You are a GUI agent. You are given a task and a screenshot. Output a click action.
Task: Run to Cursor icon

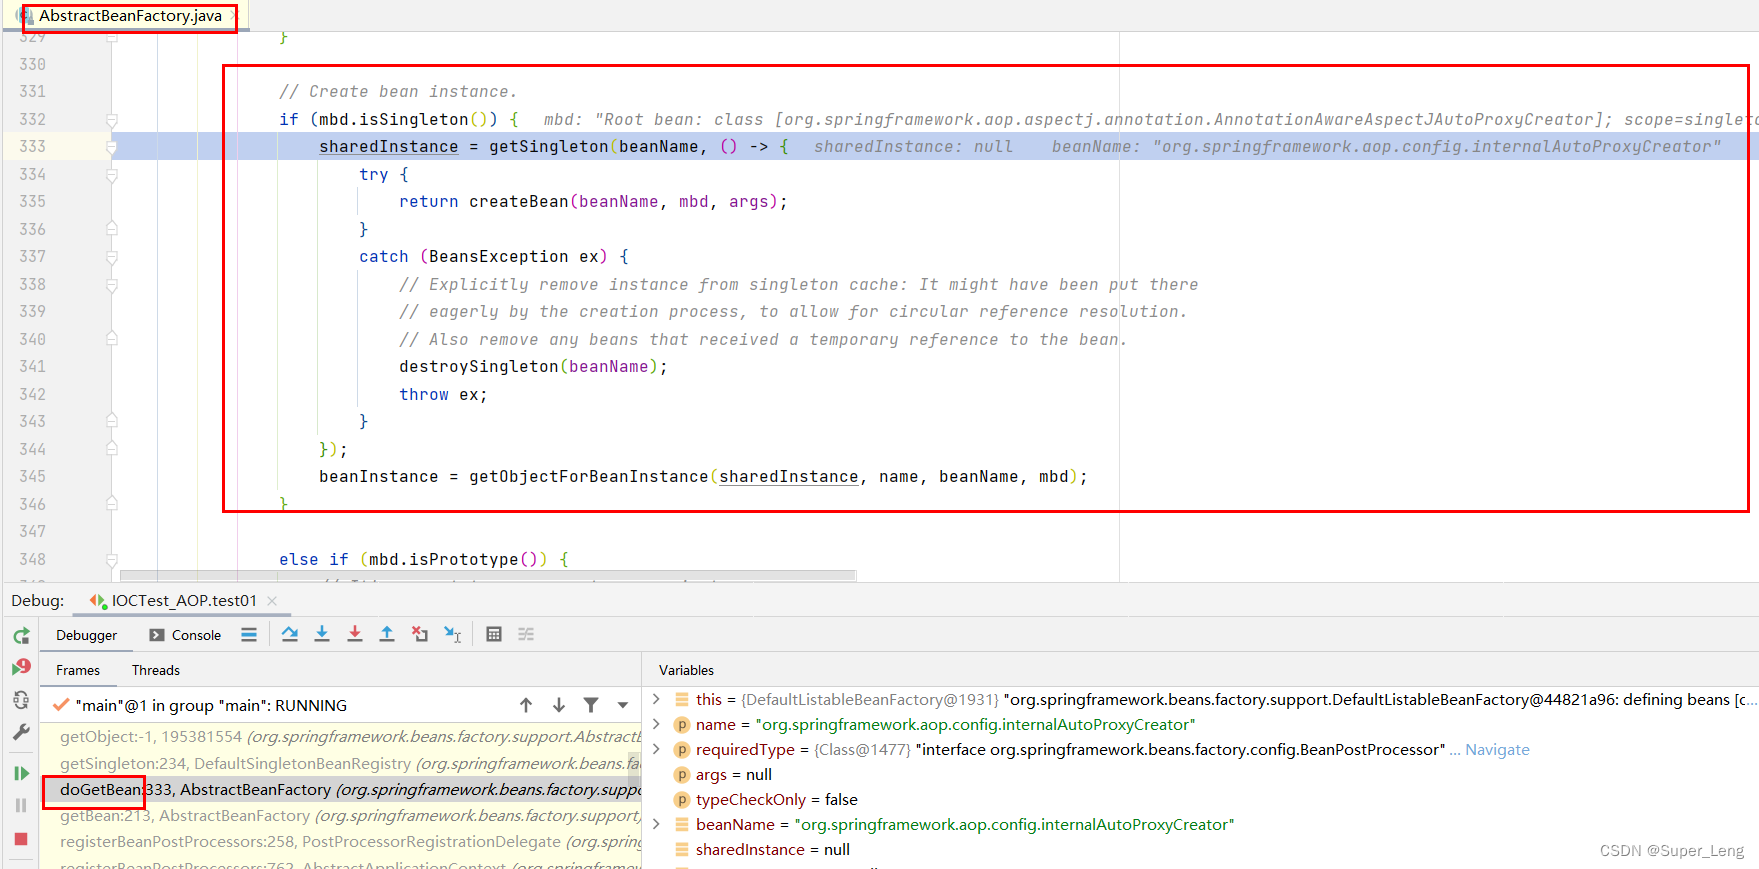tap(453, 634)
